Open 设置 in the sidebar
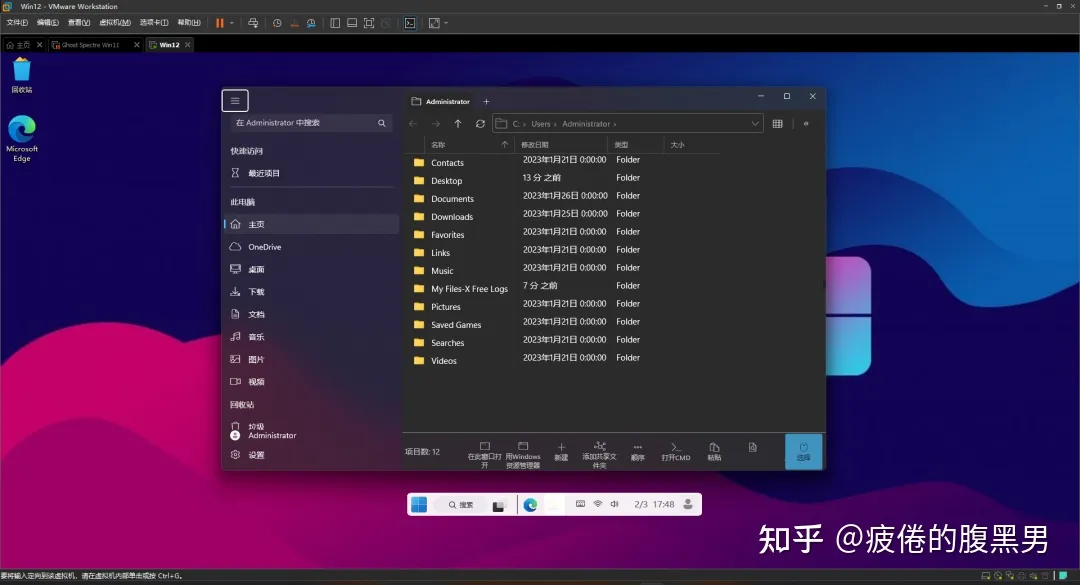This screenshot has height=585, width=1080. [x=312, y=455]
